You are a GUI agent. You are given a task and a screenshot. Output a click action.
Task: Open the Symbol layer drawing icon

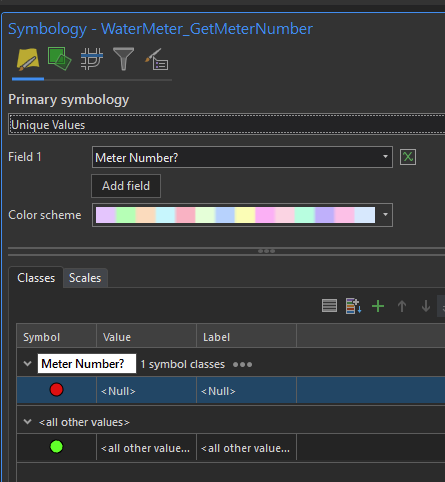pyautogui.click(x=91, y=59)
